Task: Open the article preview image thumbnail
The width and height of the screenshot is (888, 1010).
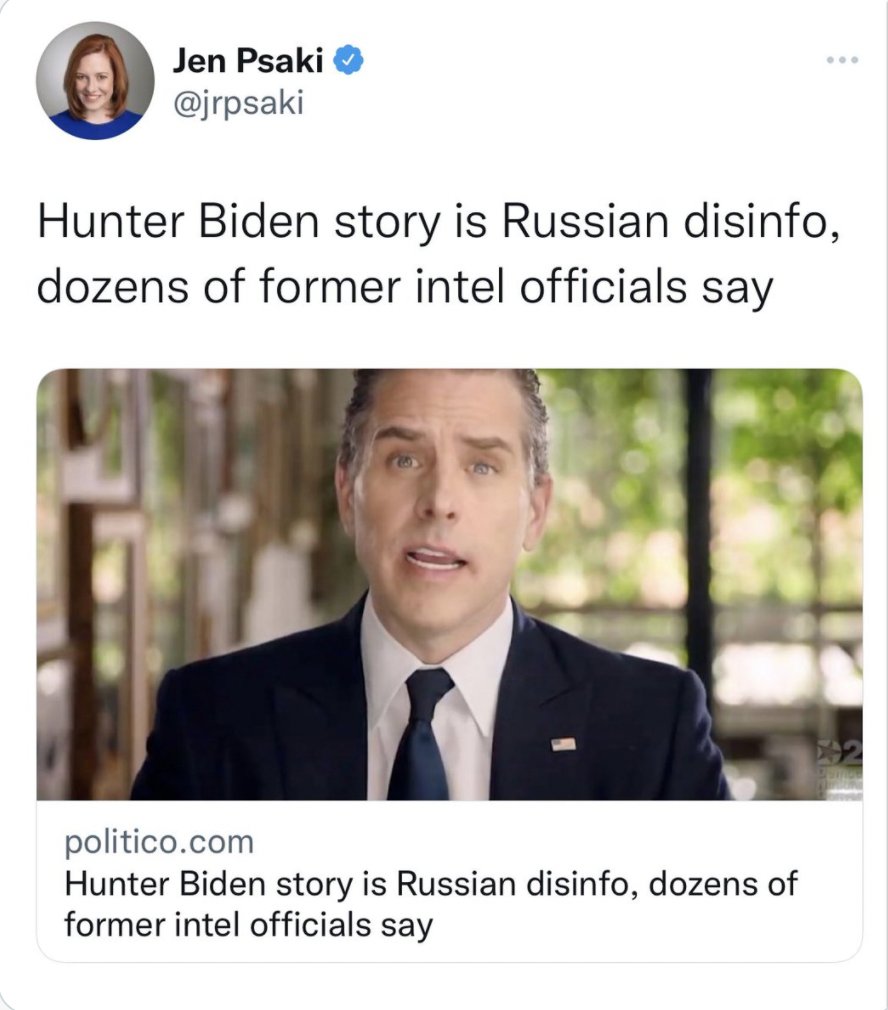Action: point(449,584)
